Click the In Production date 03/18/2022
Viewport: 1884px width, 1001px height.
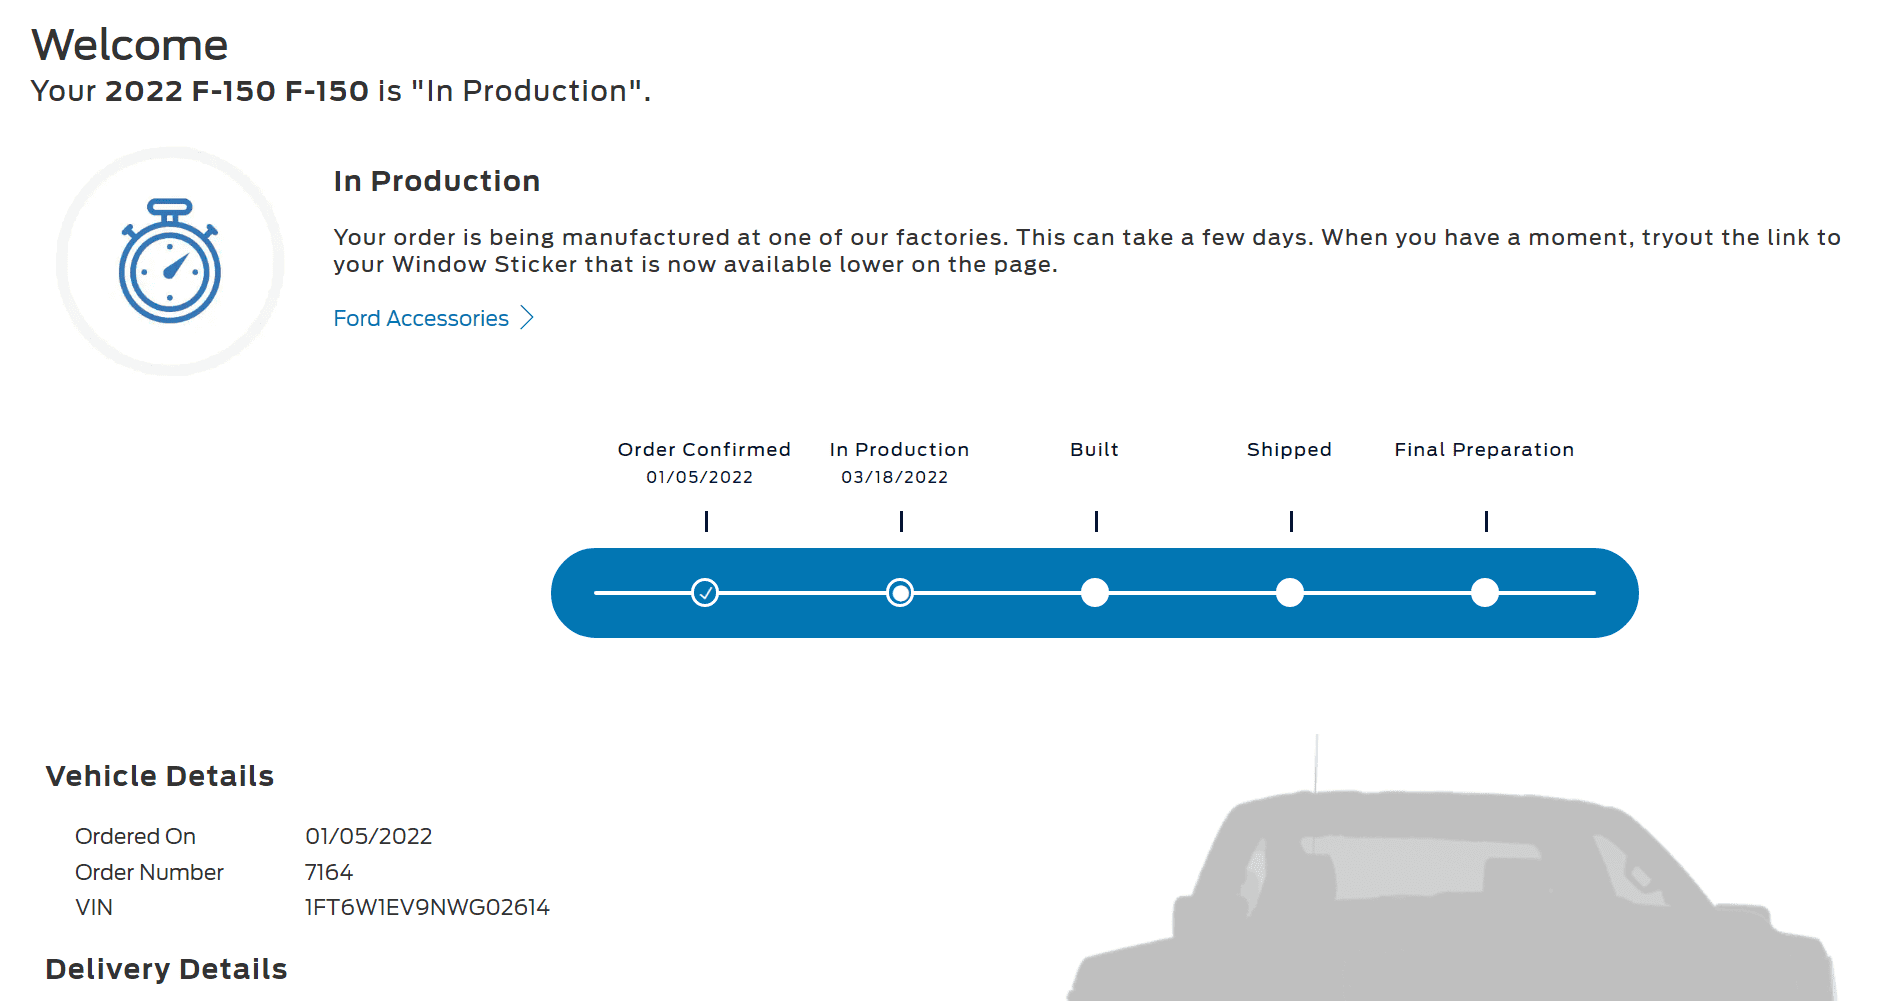coord(894,477)
